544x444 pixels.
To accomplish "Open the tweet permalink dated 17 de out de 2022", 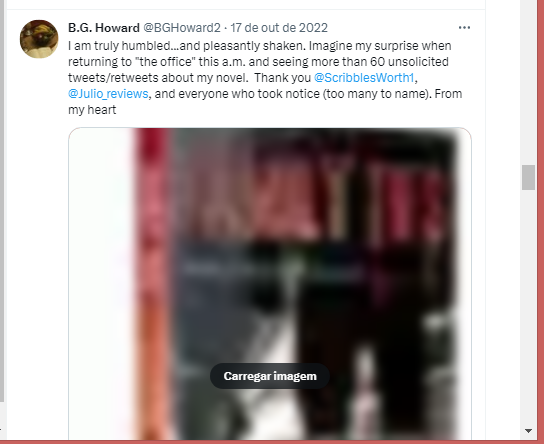I will point(279,28).
